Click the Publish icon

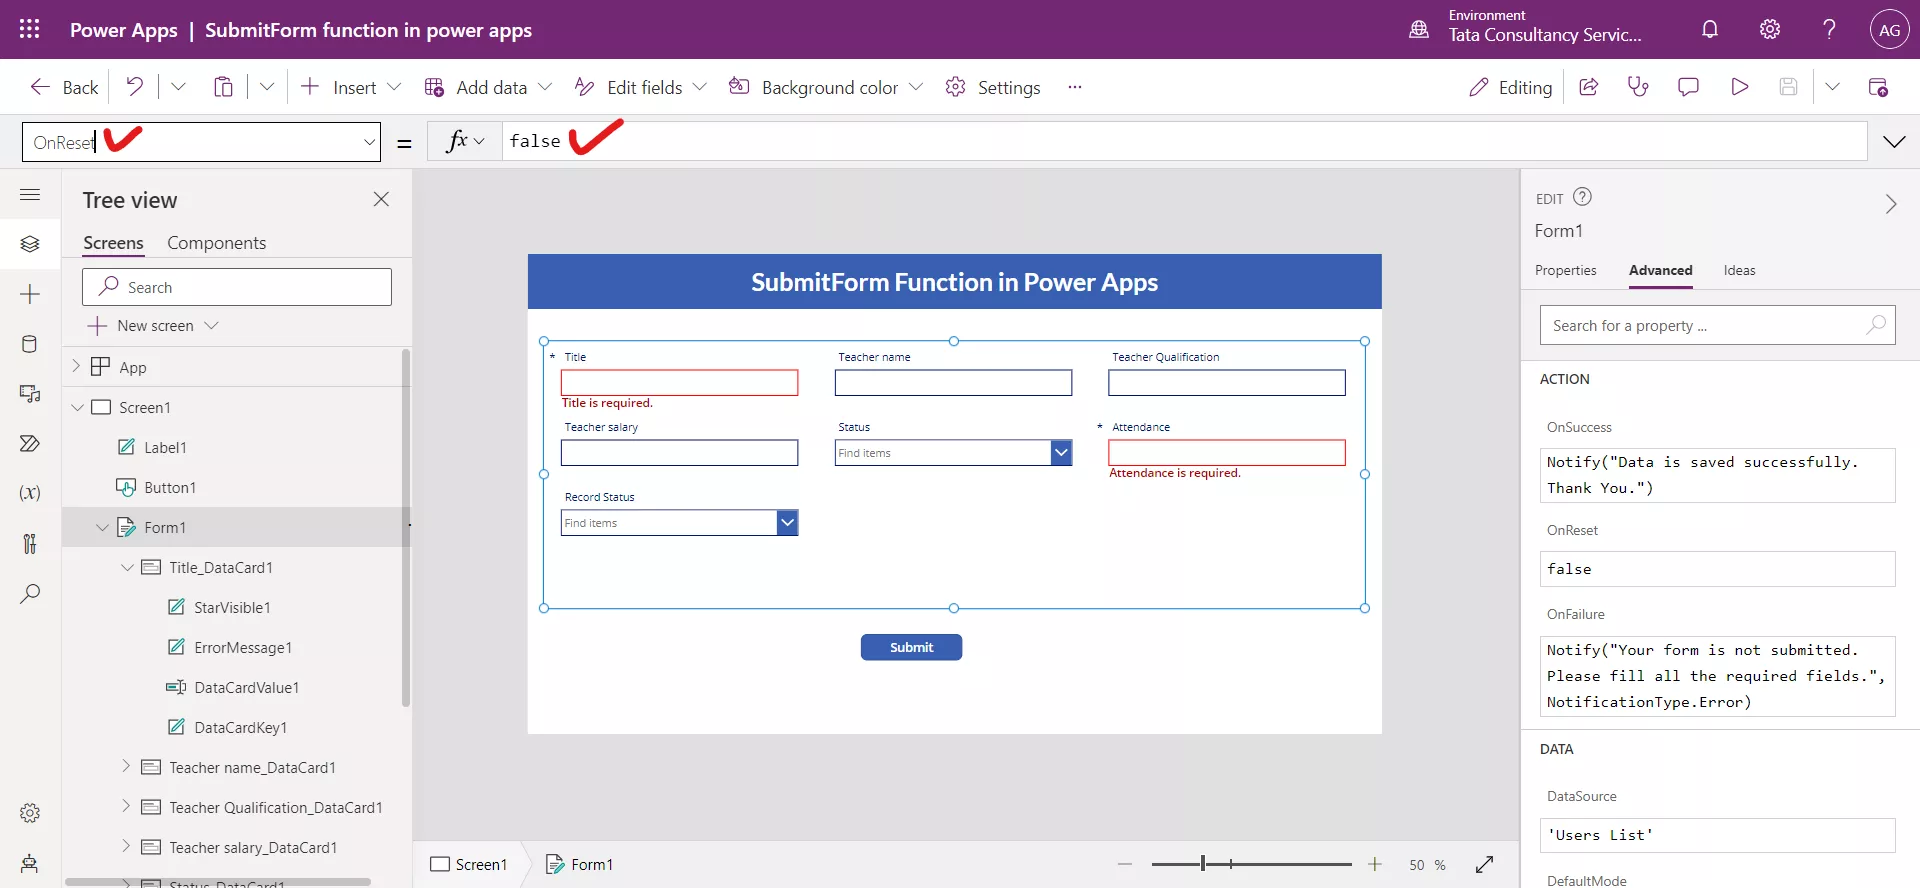tap(1878, 87)
